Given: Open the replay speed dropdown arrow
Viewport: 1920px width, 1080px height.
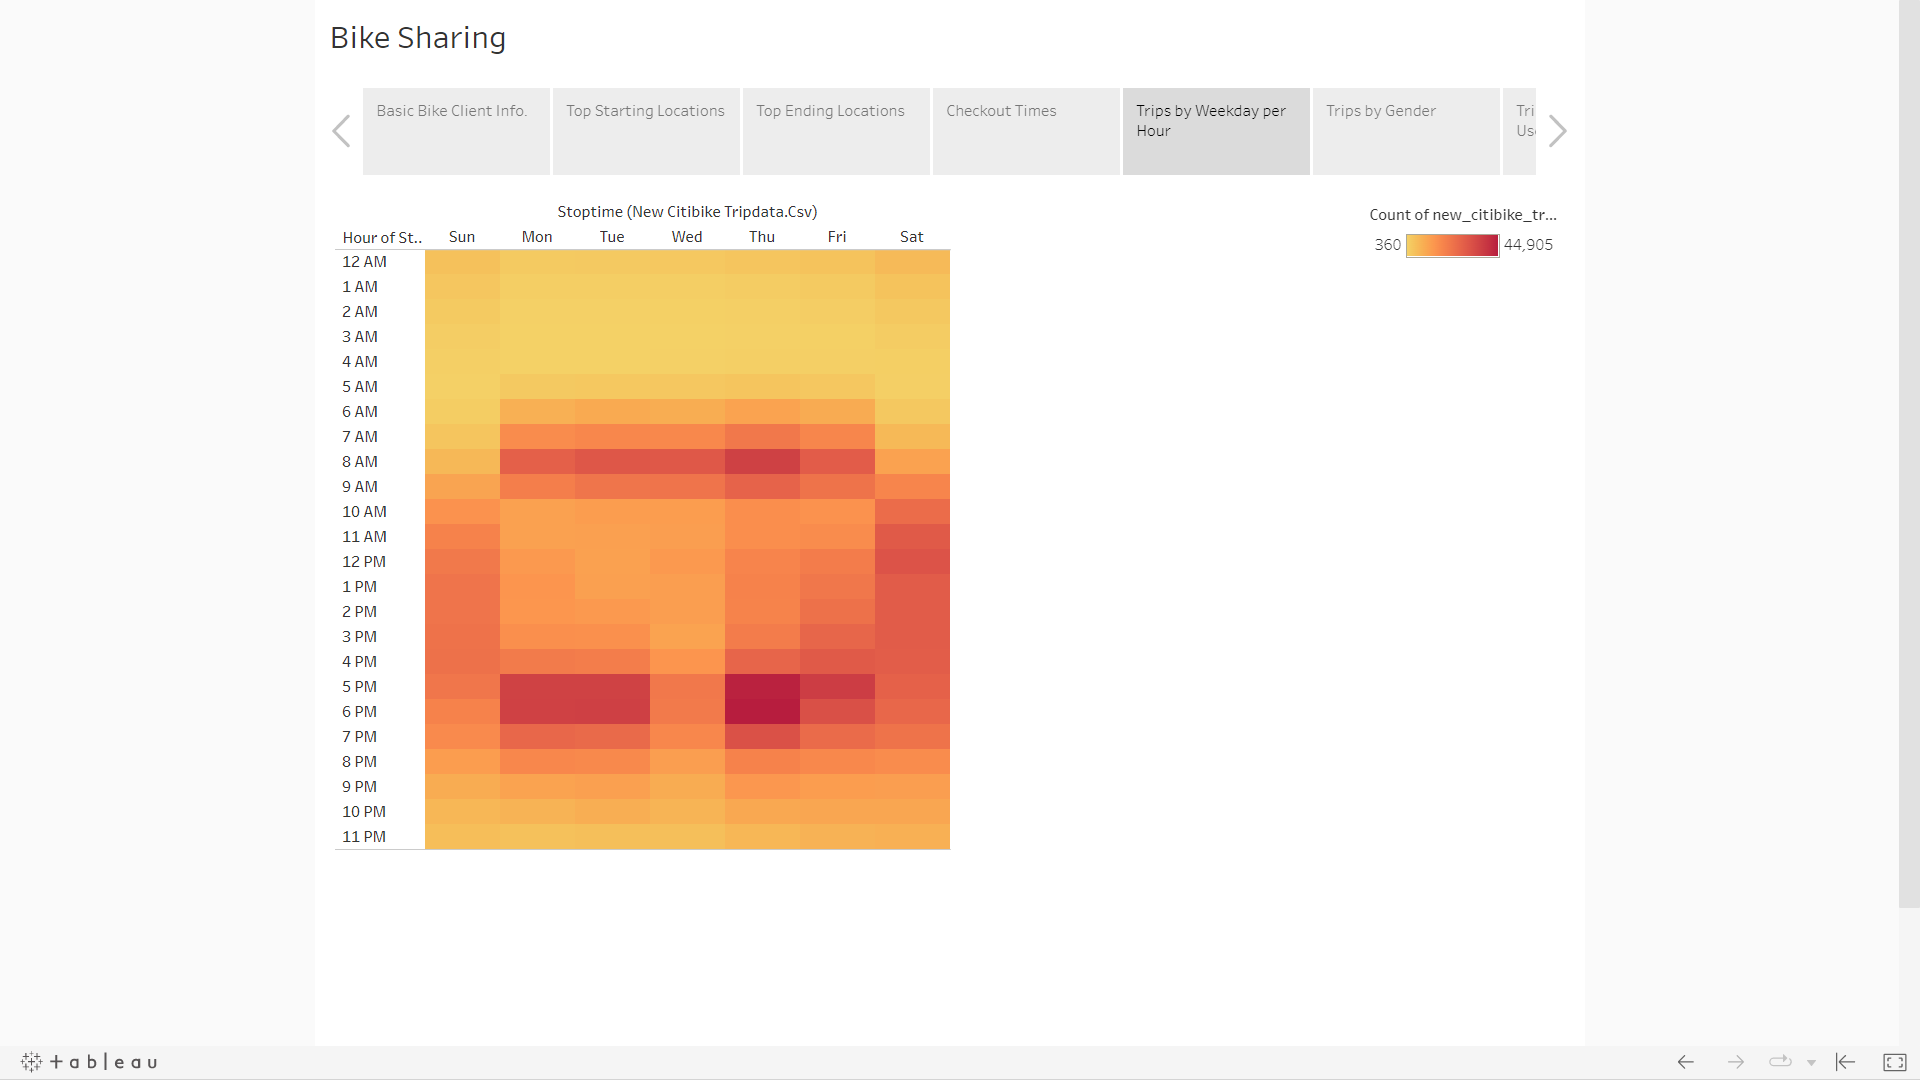Looking at the screenshot, I should coord(1811,1062).
